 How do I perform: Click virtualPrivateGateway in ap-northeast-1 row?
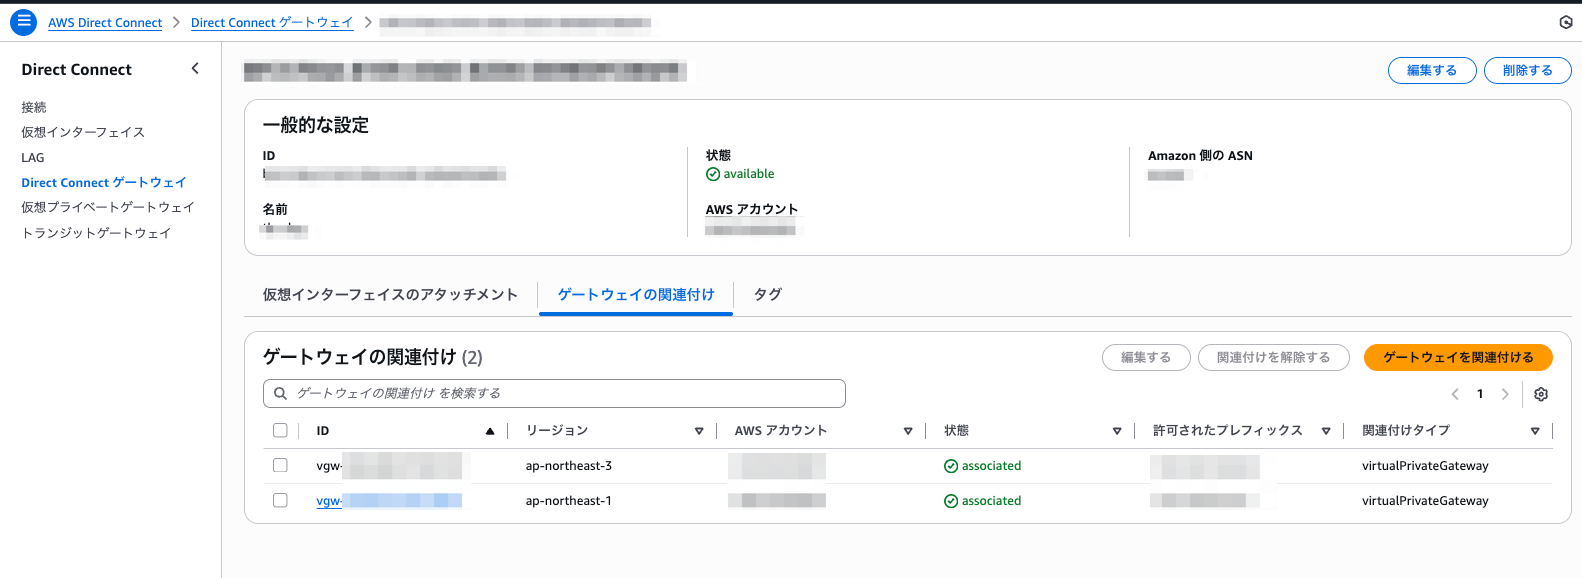[1425, 501]
